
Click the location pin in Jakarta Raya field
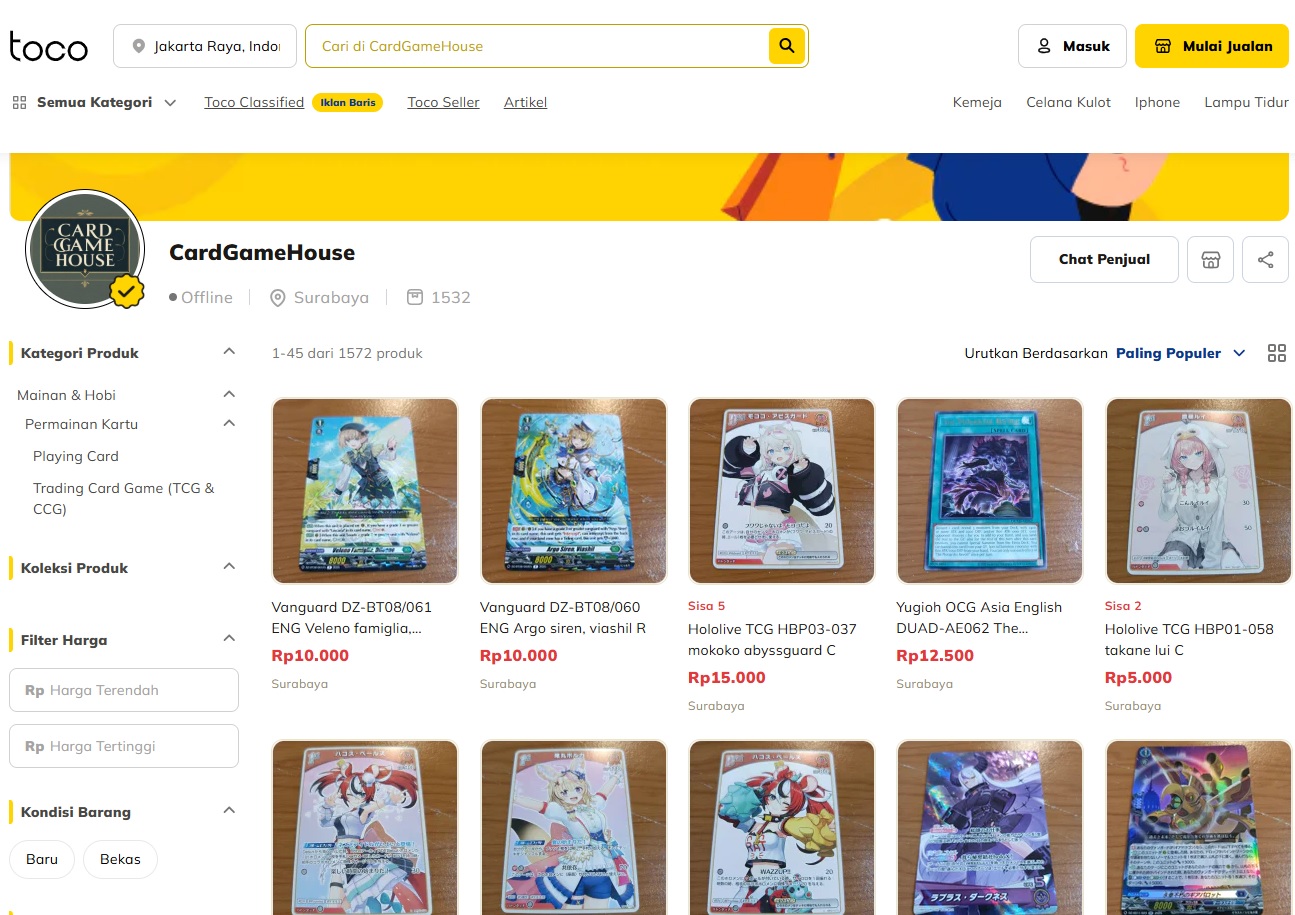[x=138, y=46]
